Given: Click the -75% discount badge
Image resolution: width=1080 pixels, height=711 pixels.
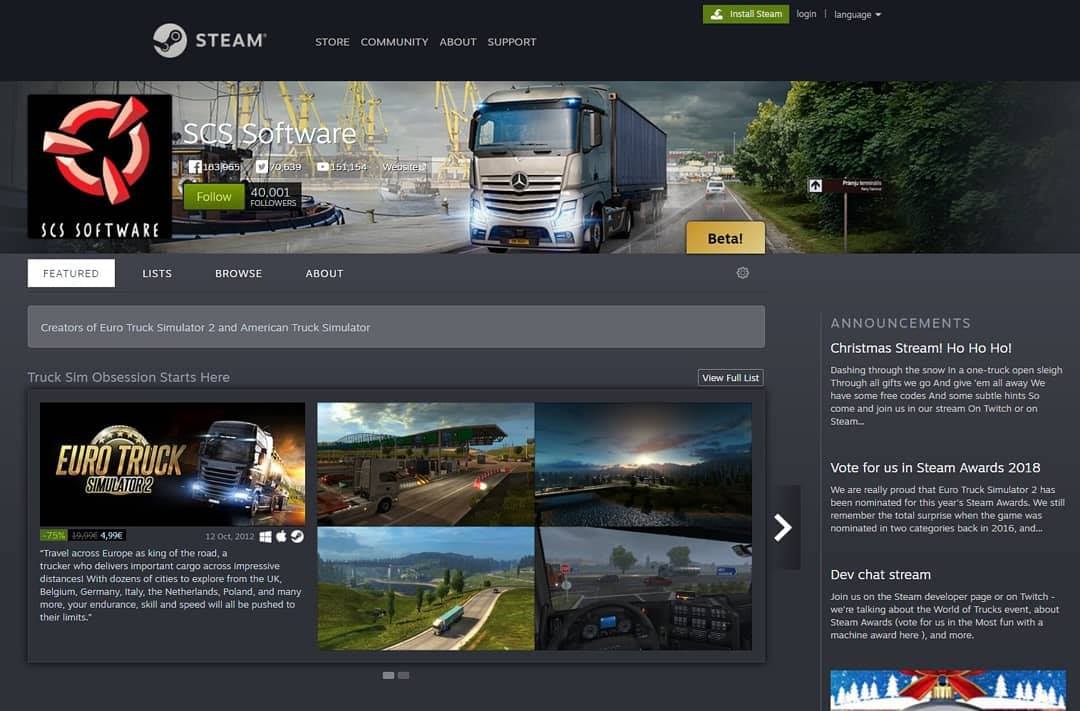Looking at the screenshot, I should pyautogui.click(x=54, y=535).
